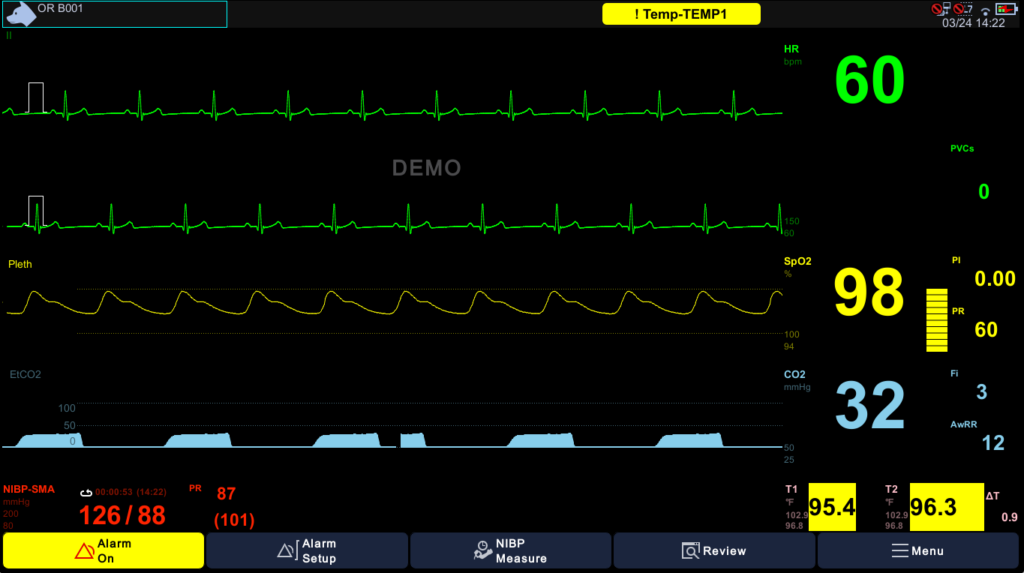Select the Fi value 3
The width and height of the screenshot is (1024, 573).
pyautogui.click(x=982, y=392)
